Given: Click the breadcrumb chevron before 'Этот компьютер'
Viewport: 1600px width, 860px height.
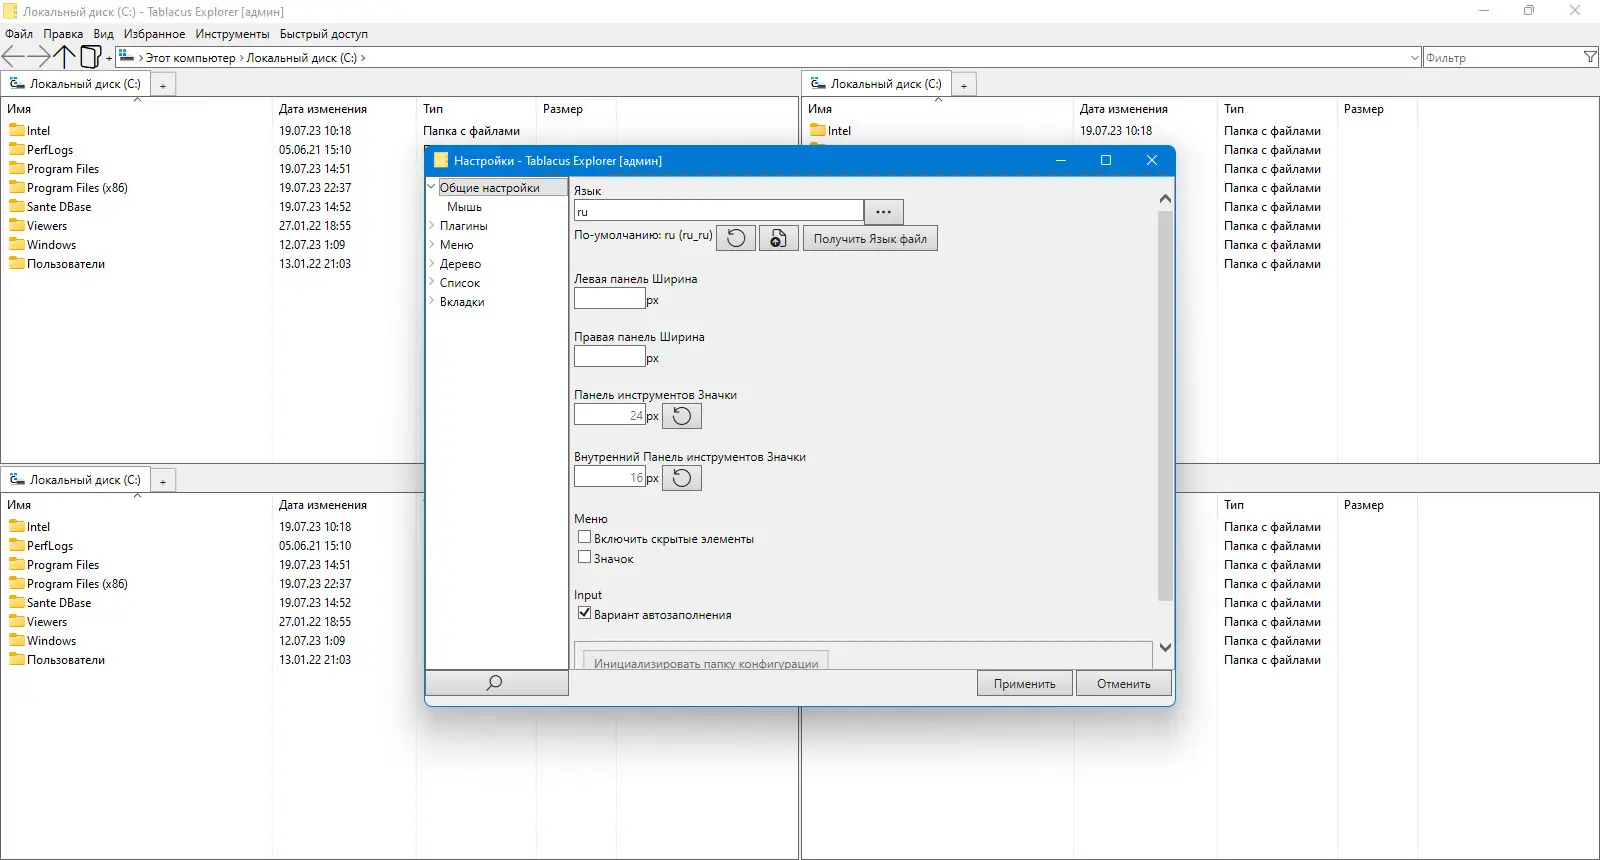Looking at the screenshot, I should click(x=141, y=58).
